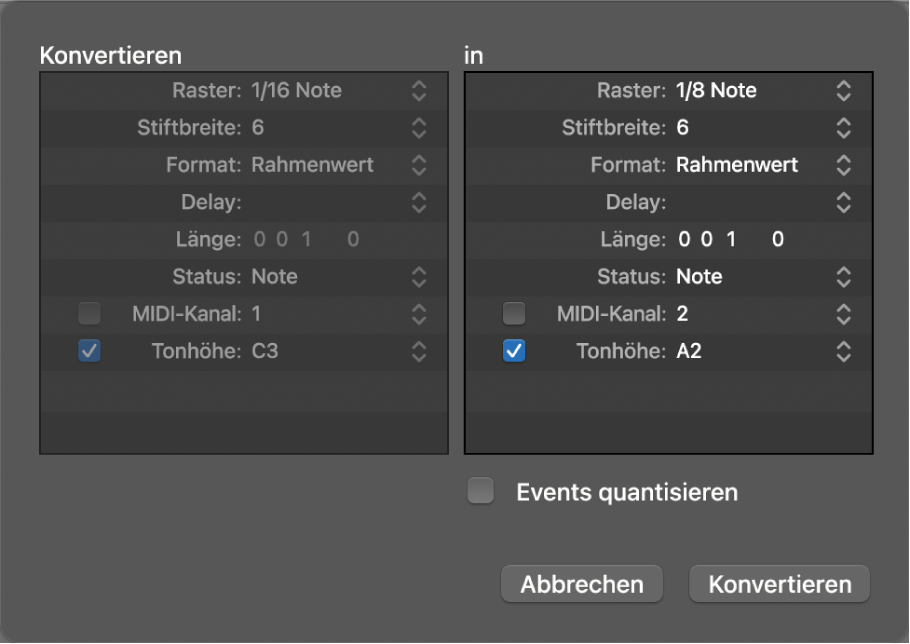Open Raster 1/16 Note popup on left
910x644 pixels.
click(x=419, y=91)
